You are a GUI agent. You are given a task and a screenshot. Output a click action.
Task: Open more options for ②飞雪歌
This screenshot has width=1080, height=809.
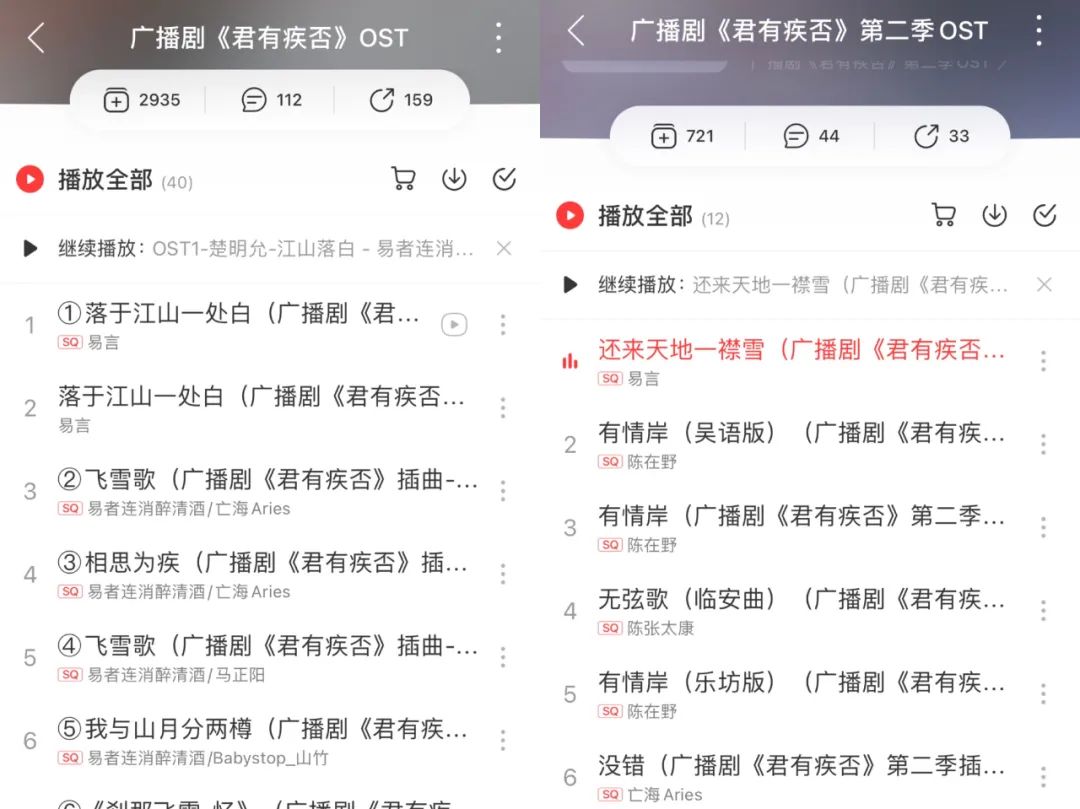503,491
